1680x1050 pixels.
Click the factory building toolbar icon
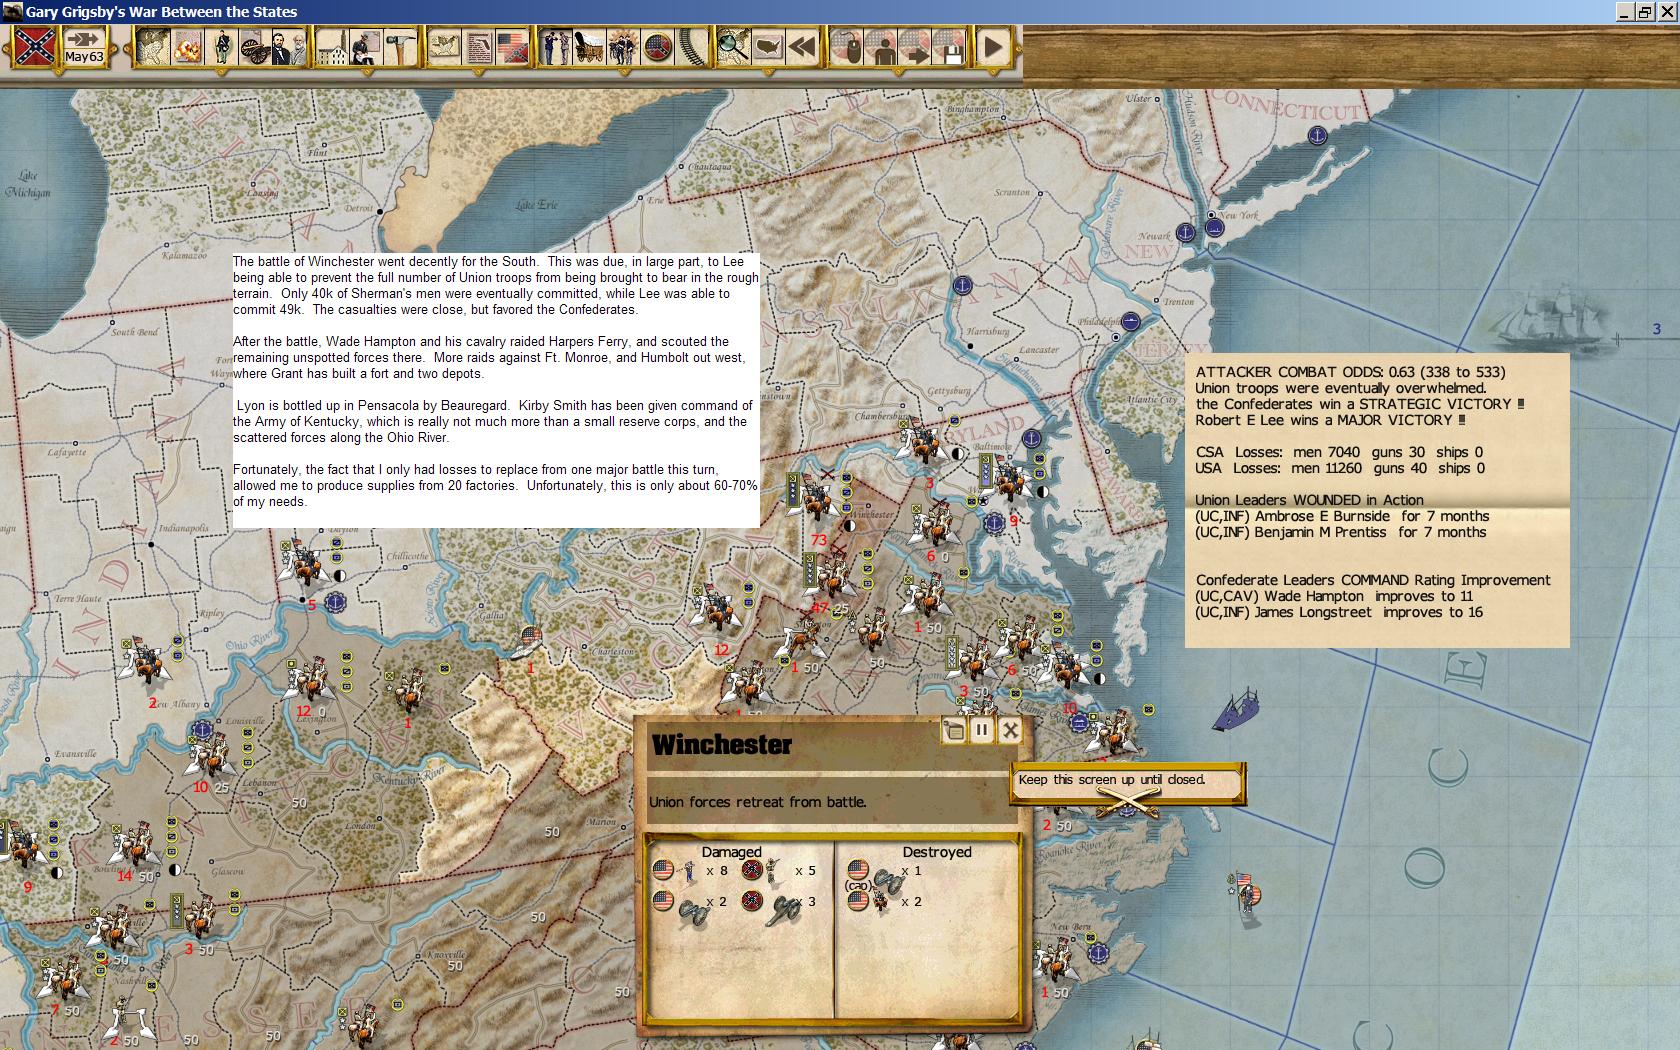[333, 46]
